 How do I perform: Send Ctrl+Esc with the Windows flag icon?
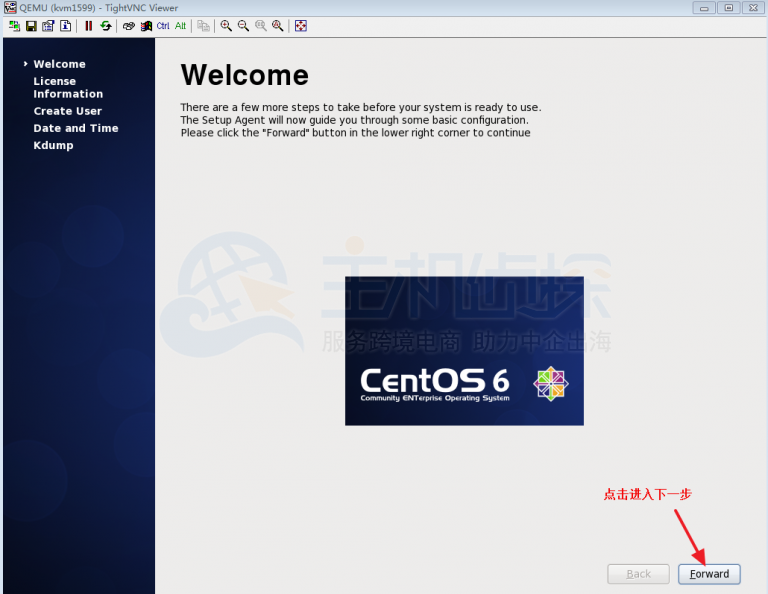[145, 26]
